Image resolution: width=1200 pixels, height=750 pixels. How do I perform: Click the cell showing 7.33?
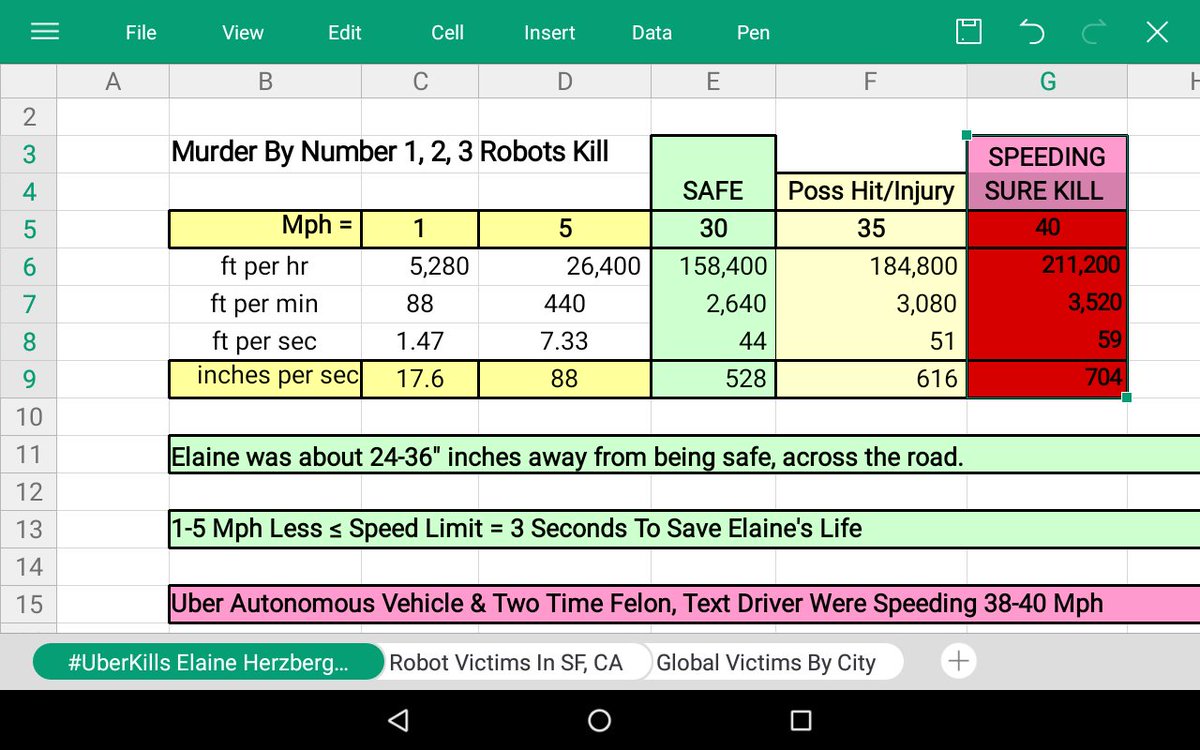(565, 341)
